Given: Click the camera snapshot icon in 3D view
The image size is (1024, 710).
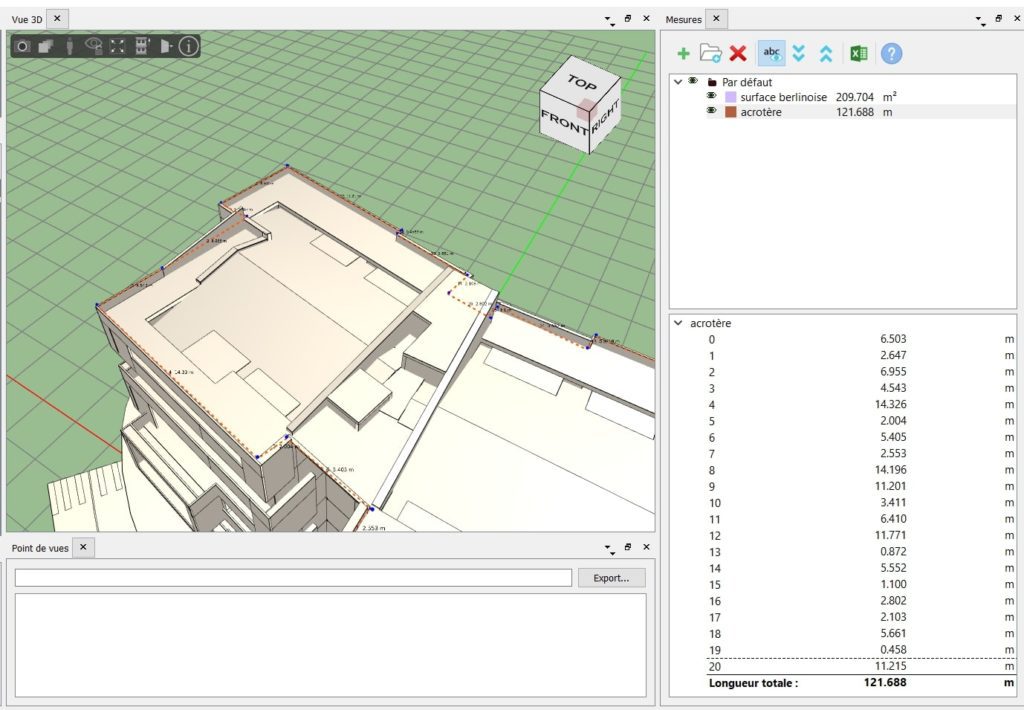Looking at the screenshot, I should [23, 46].
